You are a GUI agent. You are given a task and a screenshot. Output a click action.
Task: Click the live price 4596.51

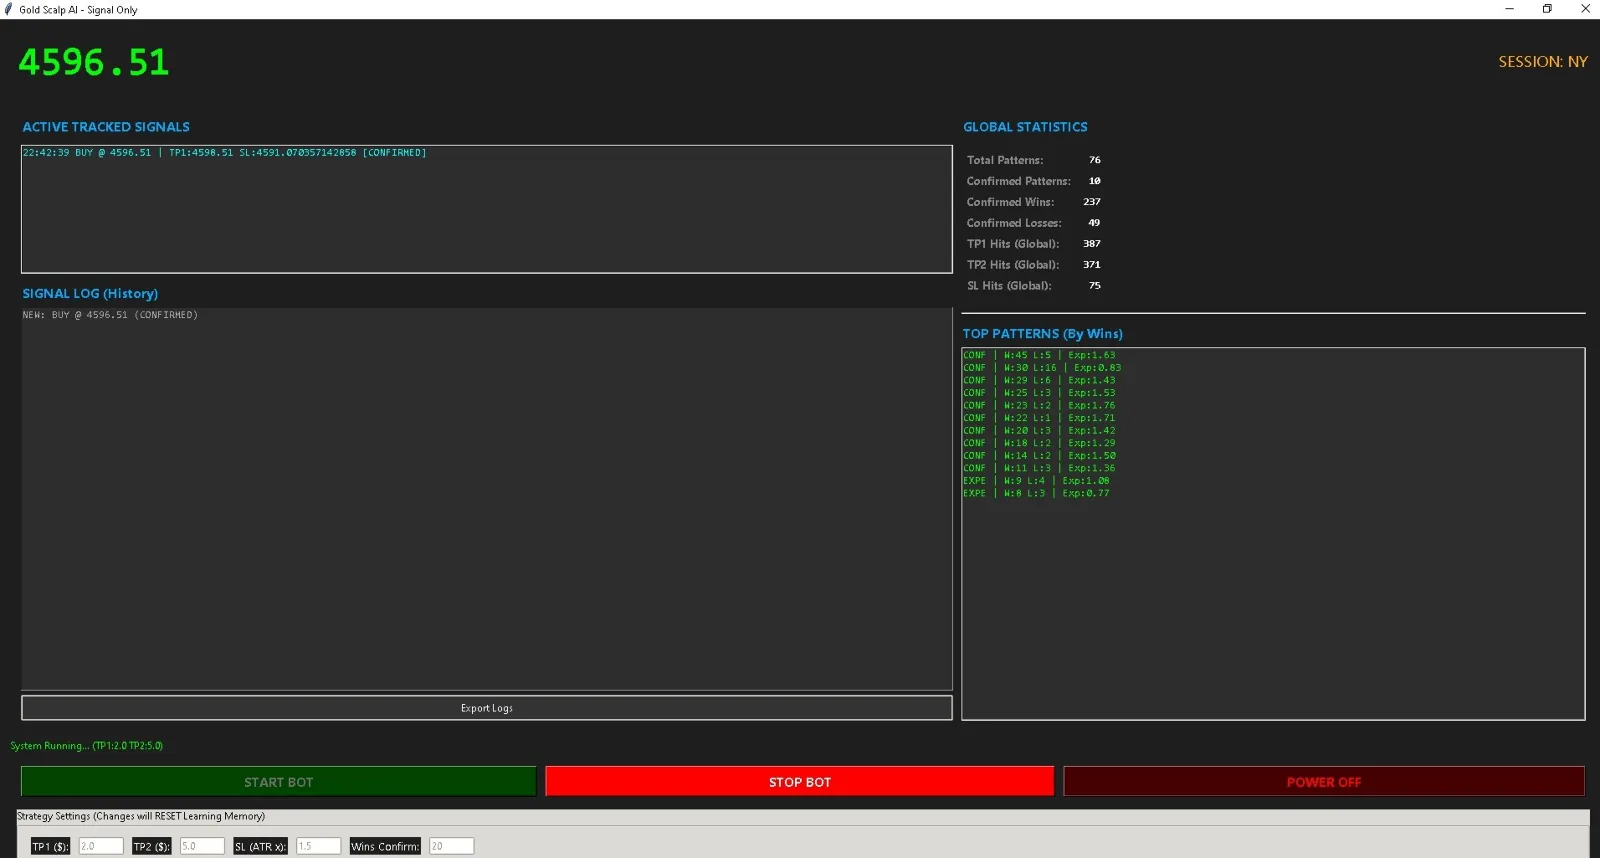[94, 62]
